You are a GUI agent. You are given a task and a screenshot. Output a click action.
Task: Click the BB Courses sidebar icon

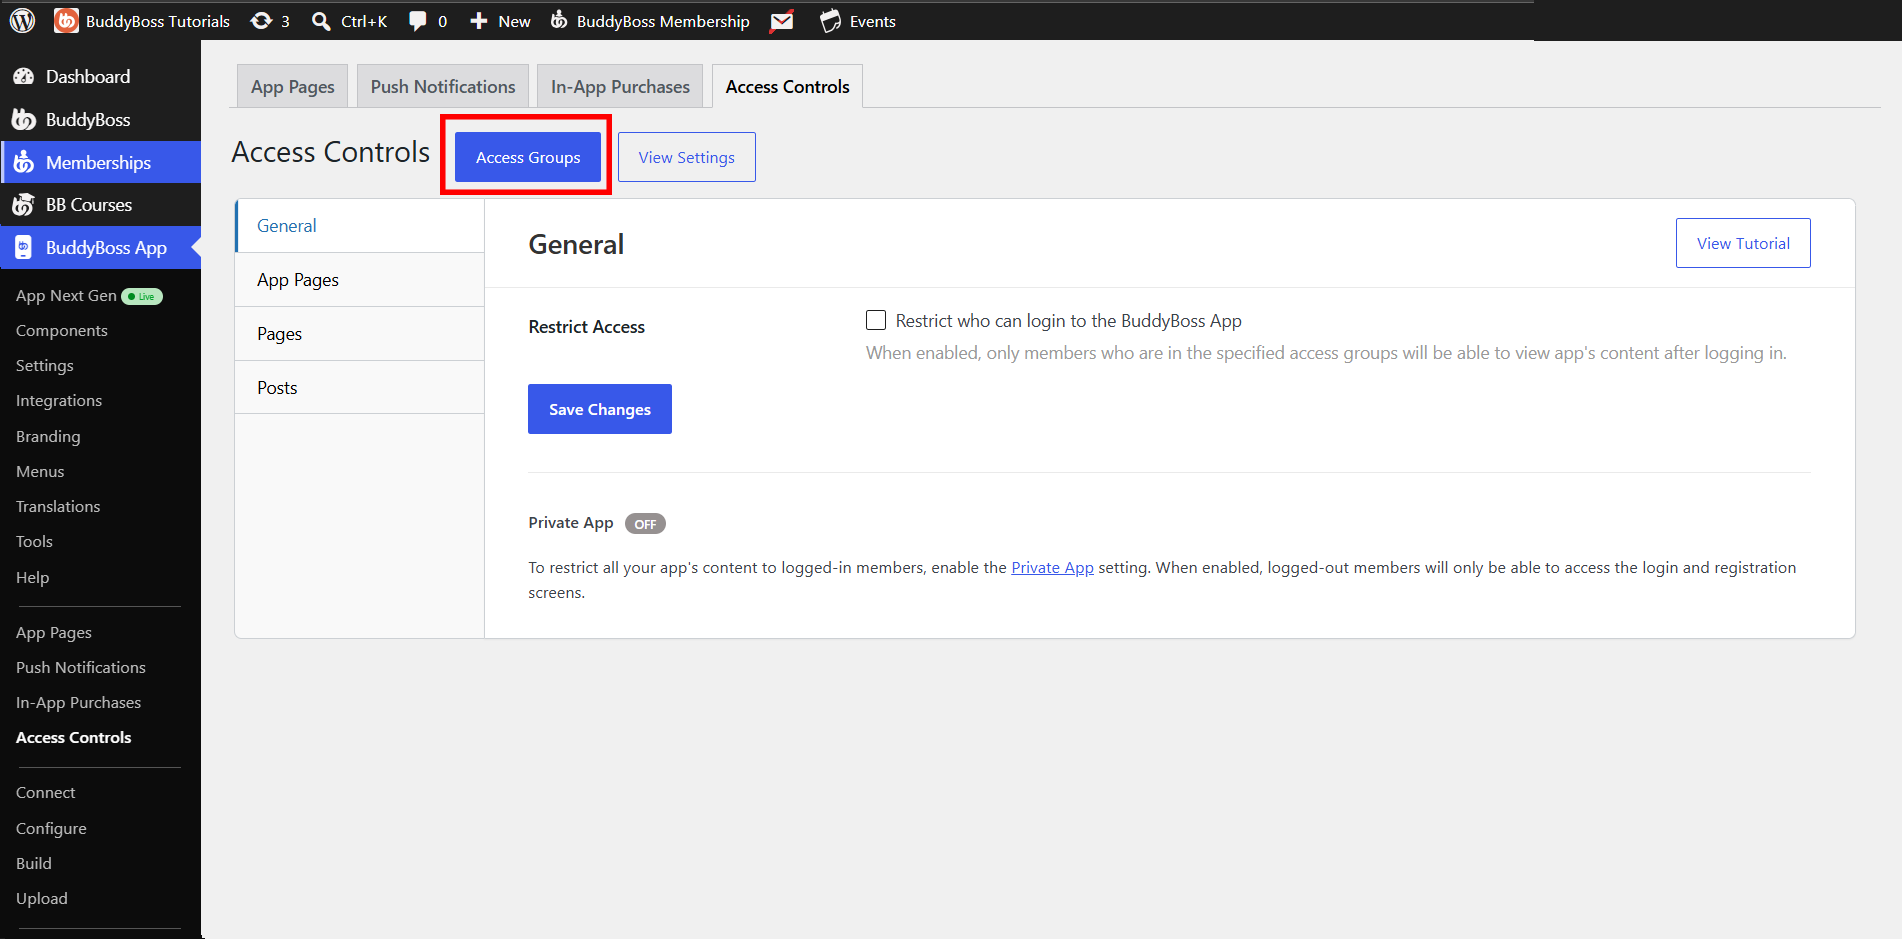pos(23,205)
